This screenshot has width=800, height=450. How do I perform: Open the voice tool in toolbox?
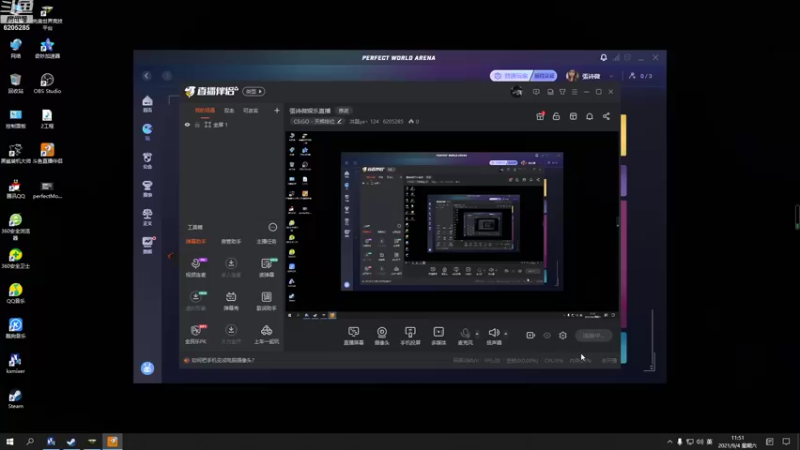(x=196, y=267)
